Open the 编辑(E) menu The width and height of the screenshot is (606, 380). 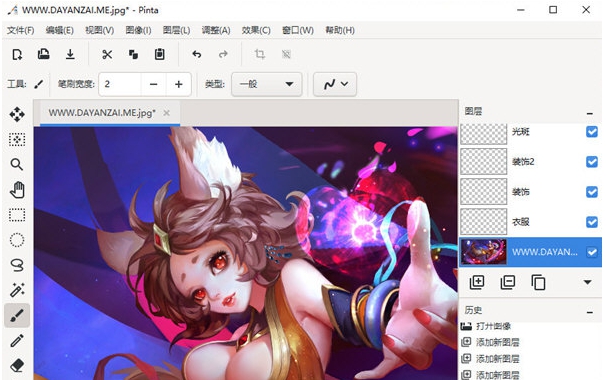pyautogui.click(x=60, y=30)
